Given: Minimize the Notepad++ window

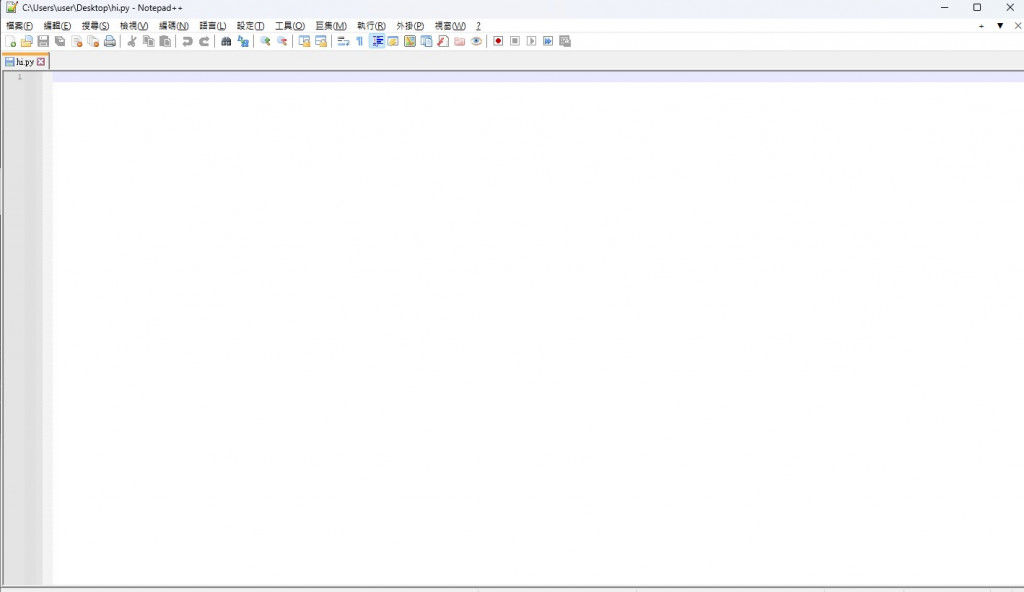Looking at the screenshot, I should click(x=944, y=8).
